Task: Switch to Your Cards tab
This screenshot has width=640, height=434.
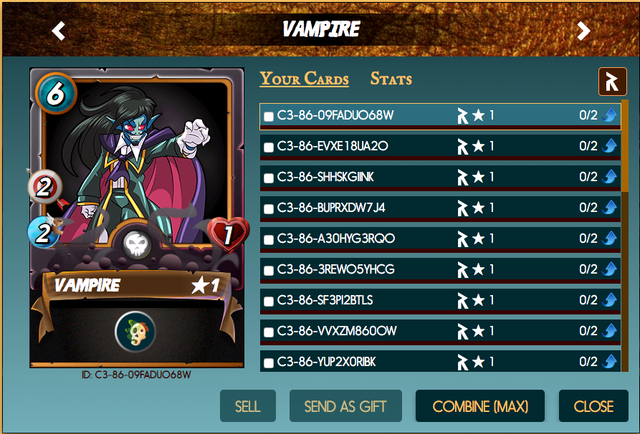Action: [x=304, y=79]
